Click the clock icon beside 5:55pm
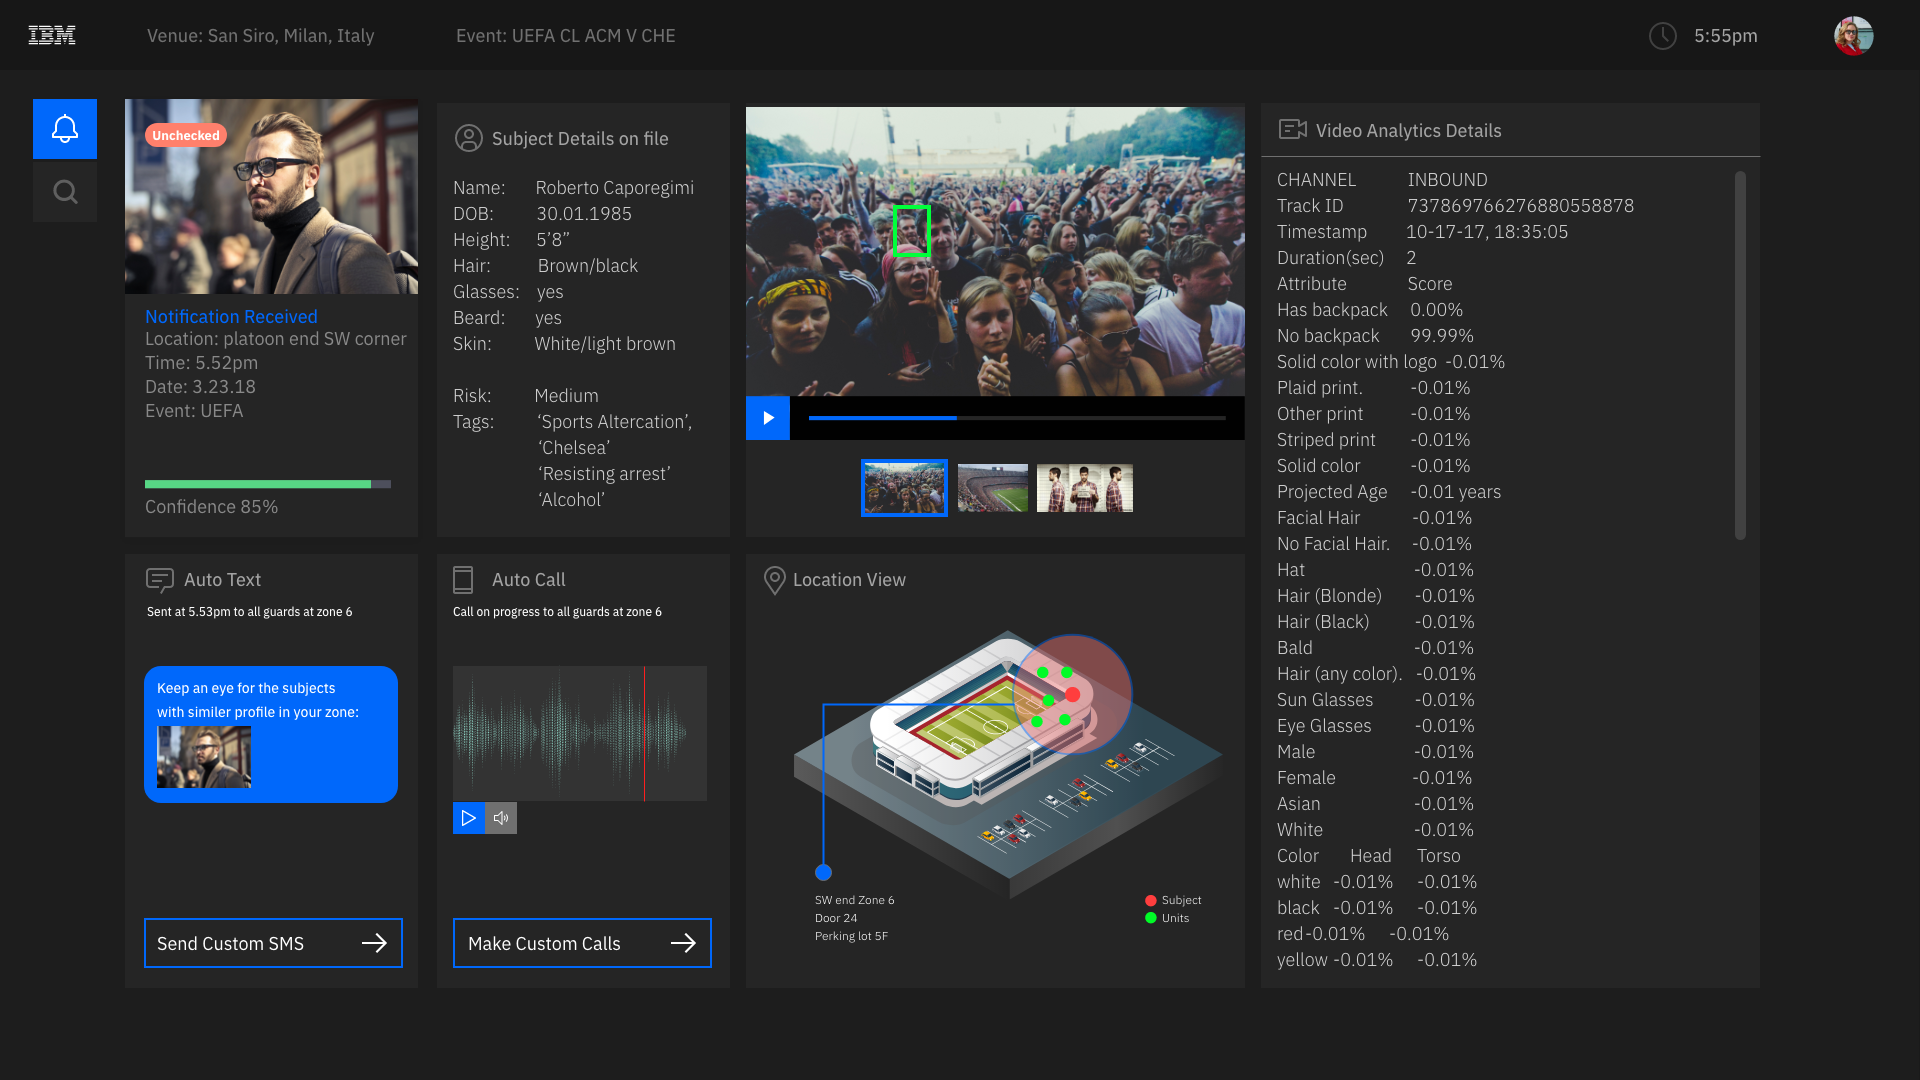This screenshot has height=1080, width=1920. [x=1662, y=36]
